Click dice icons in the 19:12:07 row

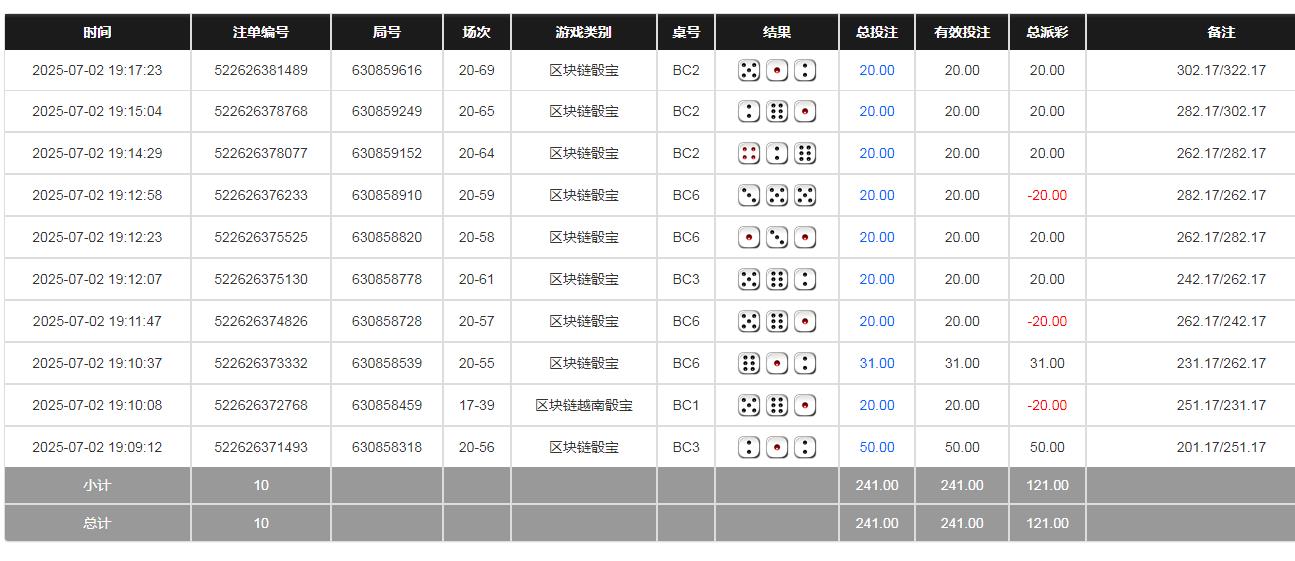[776, 279]
